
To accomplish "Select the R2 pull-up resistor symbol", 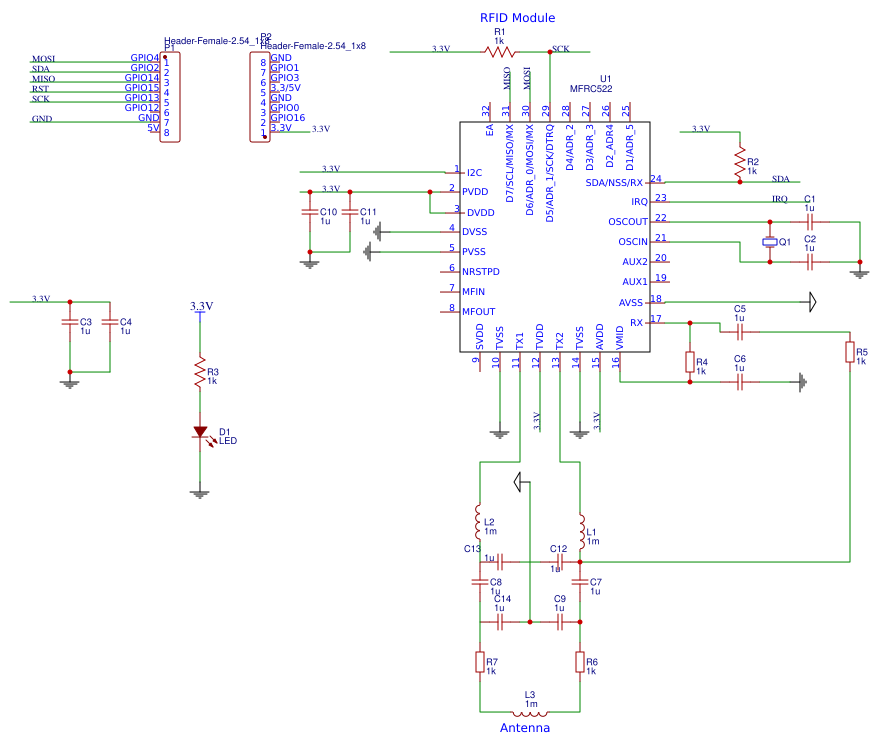I will (x=740, y=161).
